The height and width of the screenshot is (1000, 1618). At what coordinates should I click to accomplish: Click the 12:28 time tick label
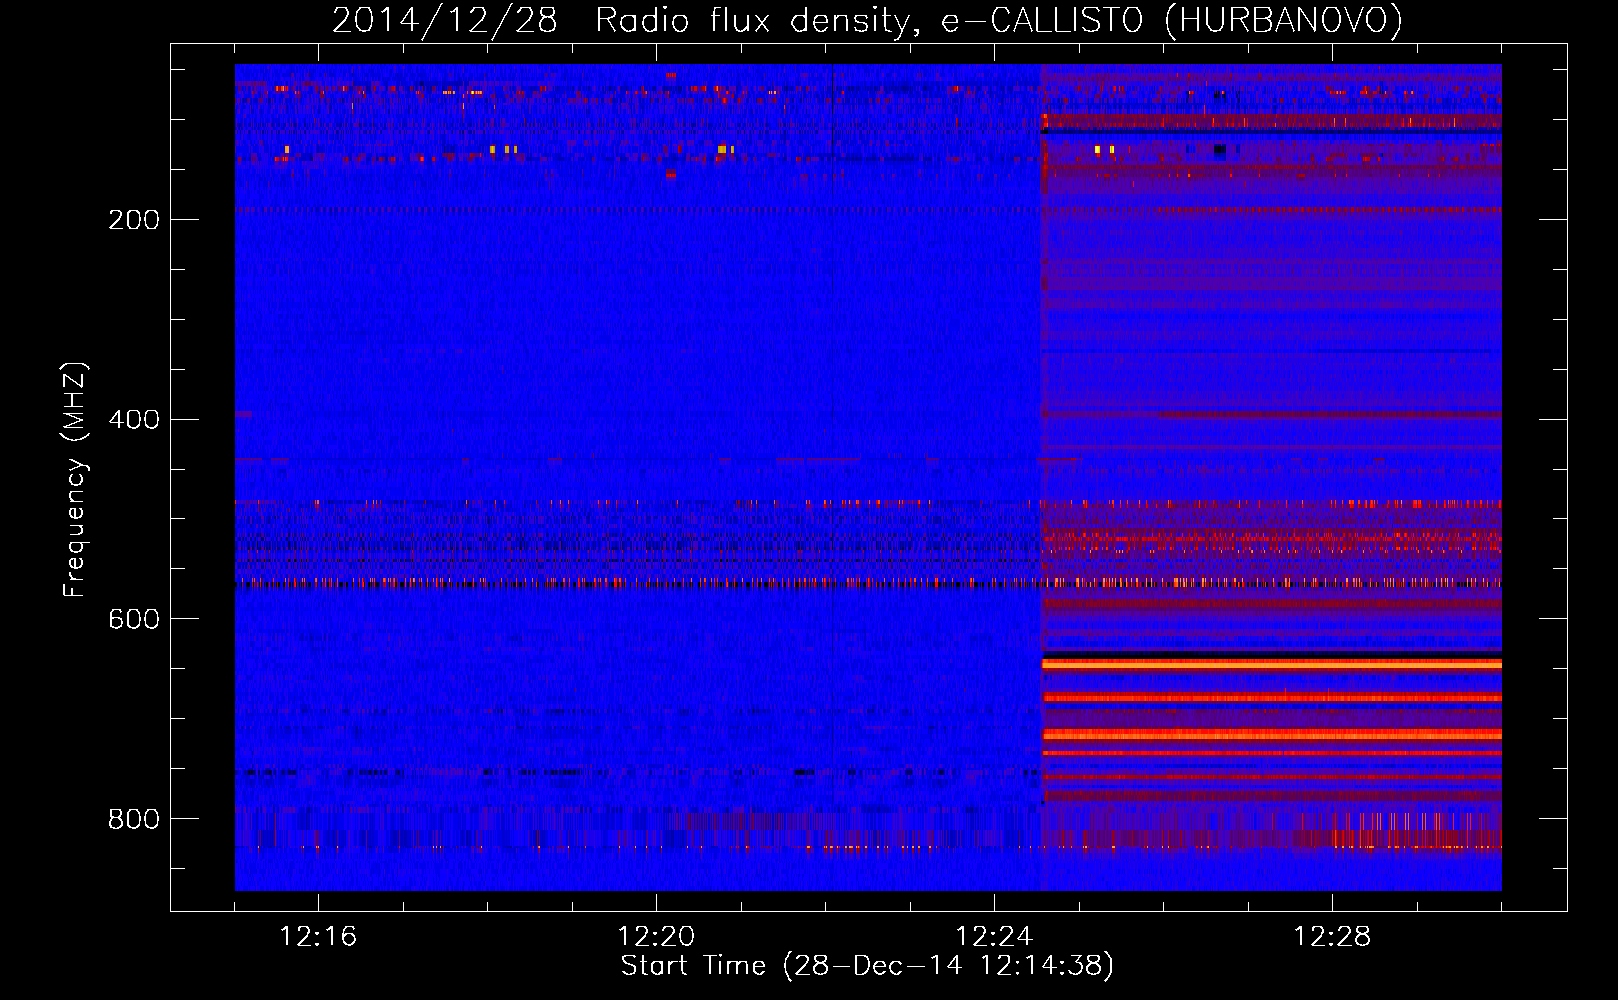[x=1332, y=937]
